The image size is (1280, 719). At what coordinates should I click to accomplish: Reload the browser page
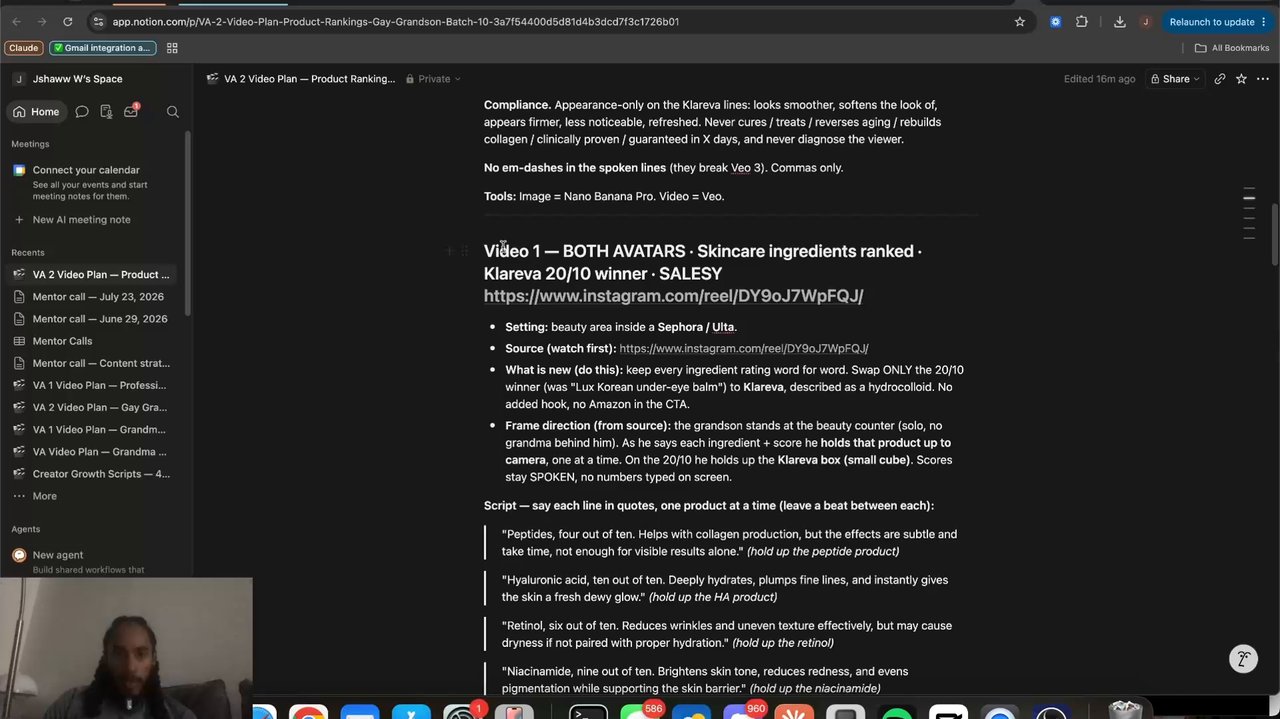tap(67, 21)
